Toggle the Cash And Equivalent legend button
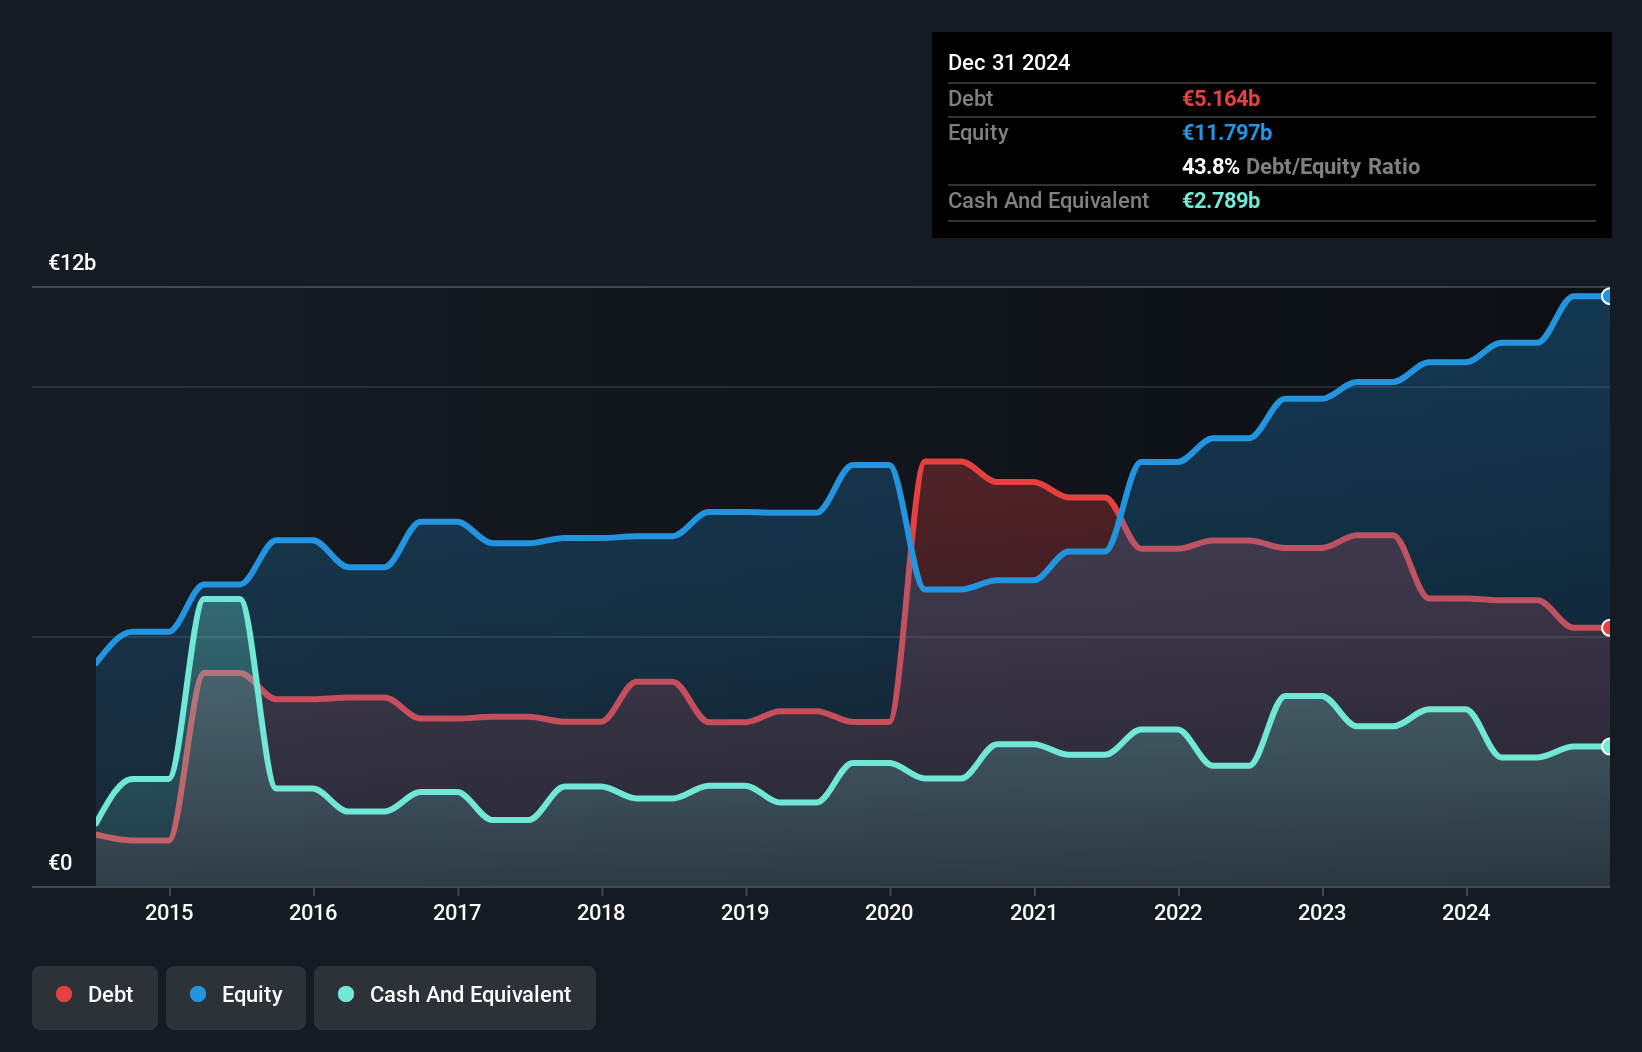The image size is (1642, 1052). point(455,997)
